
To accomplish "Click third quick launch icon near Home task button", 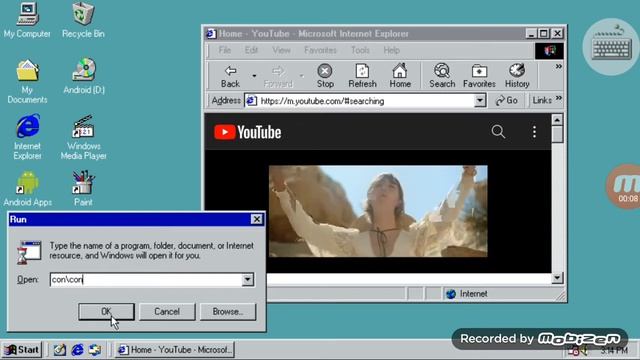I will (95, 350).
